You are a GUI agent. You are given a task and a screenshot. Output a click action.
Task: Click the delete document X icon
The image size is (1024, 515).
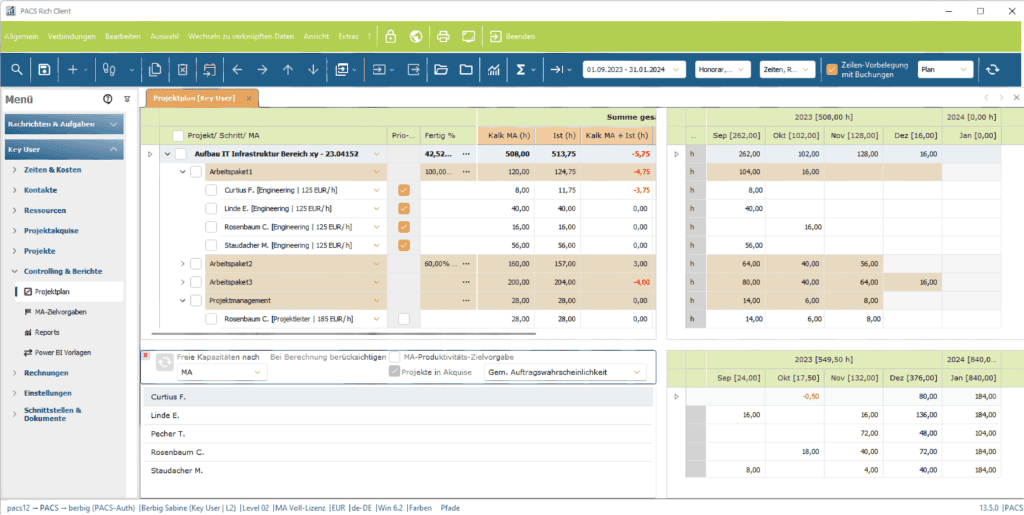point(183,70)
